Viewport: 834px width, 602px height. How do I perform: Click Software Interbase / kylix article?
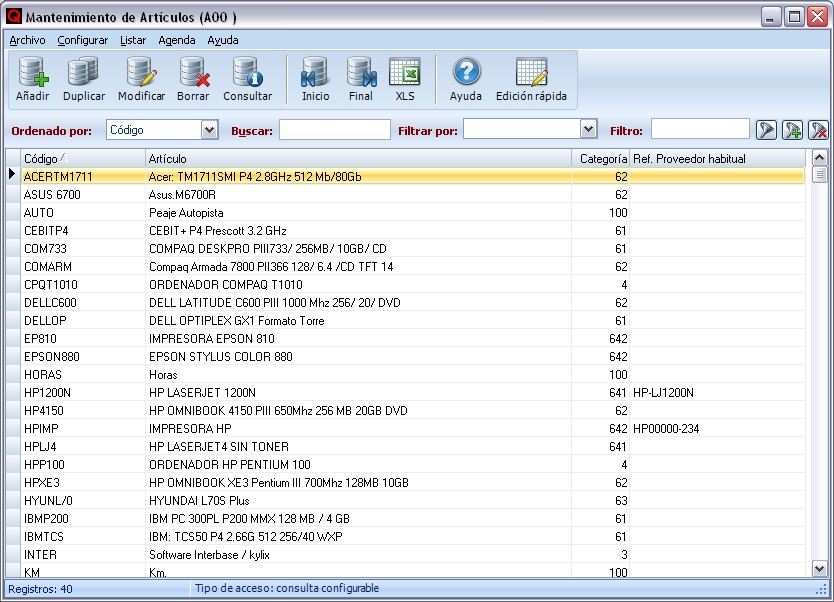click(209, 555)
